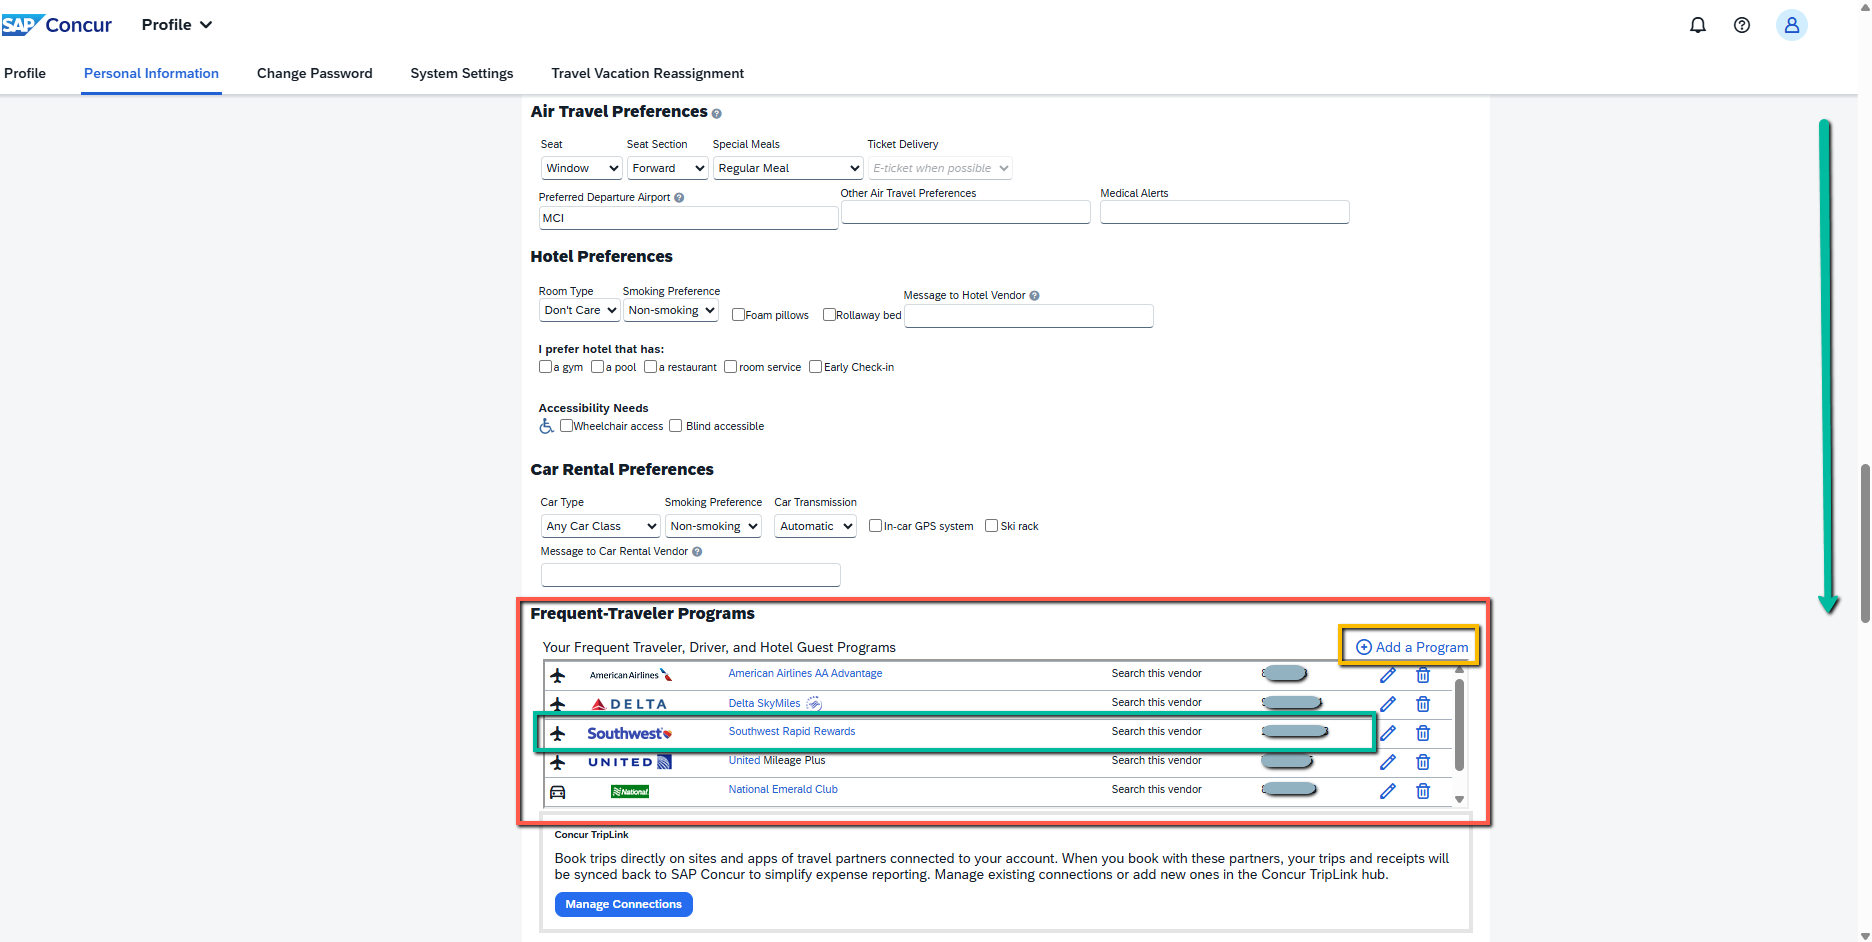Delete the Southwest Rapid Rewards program
1872x942 pixels.
tap(1423, 733)
